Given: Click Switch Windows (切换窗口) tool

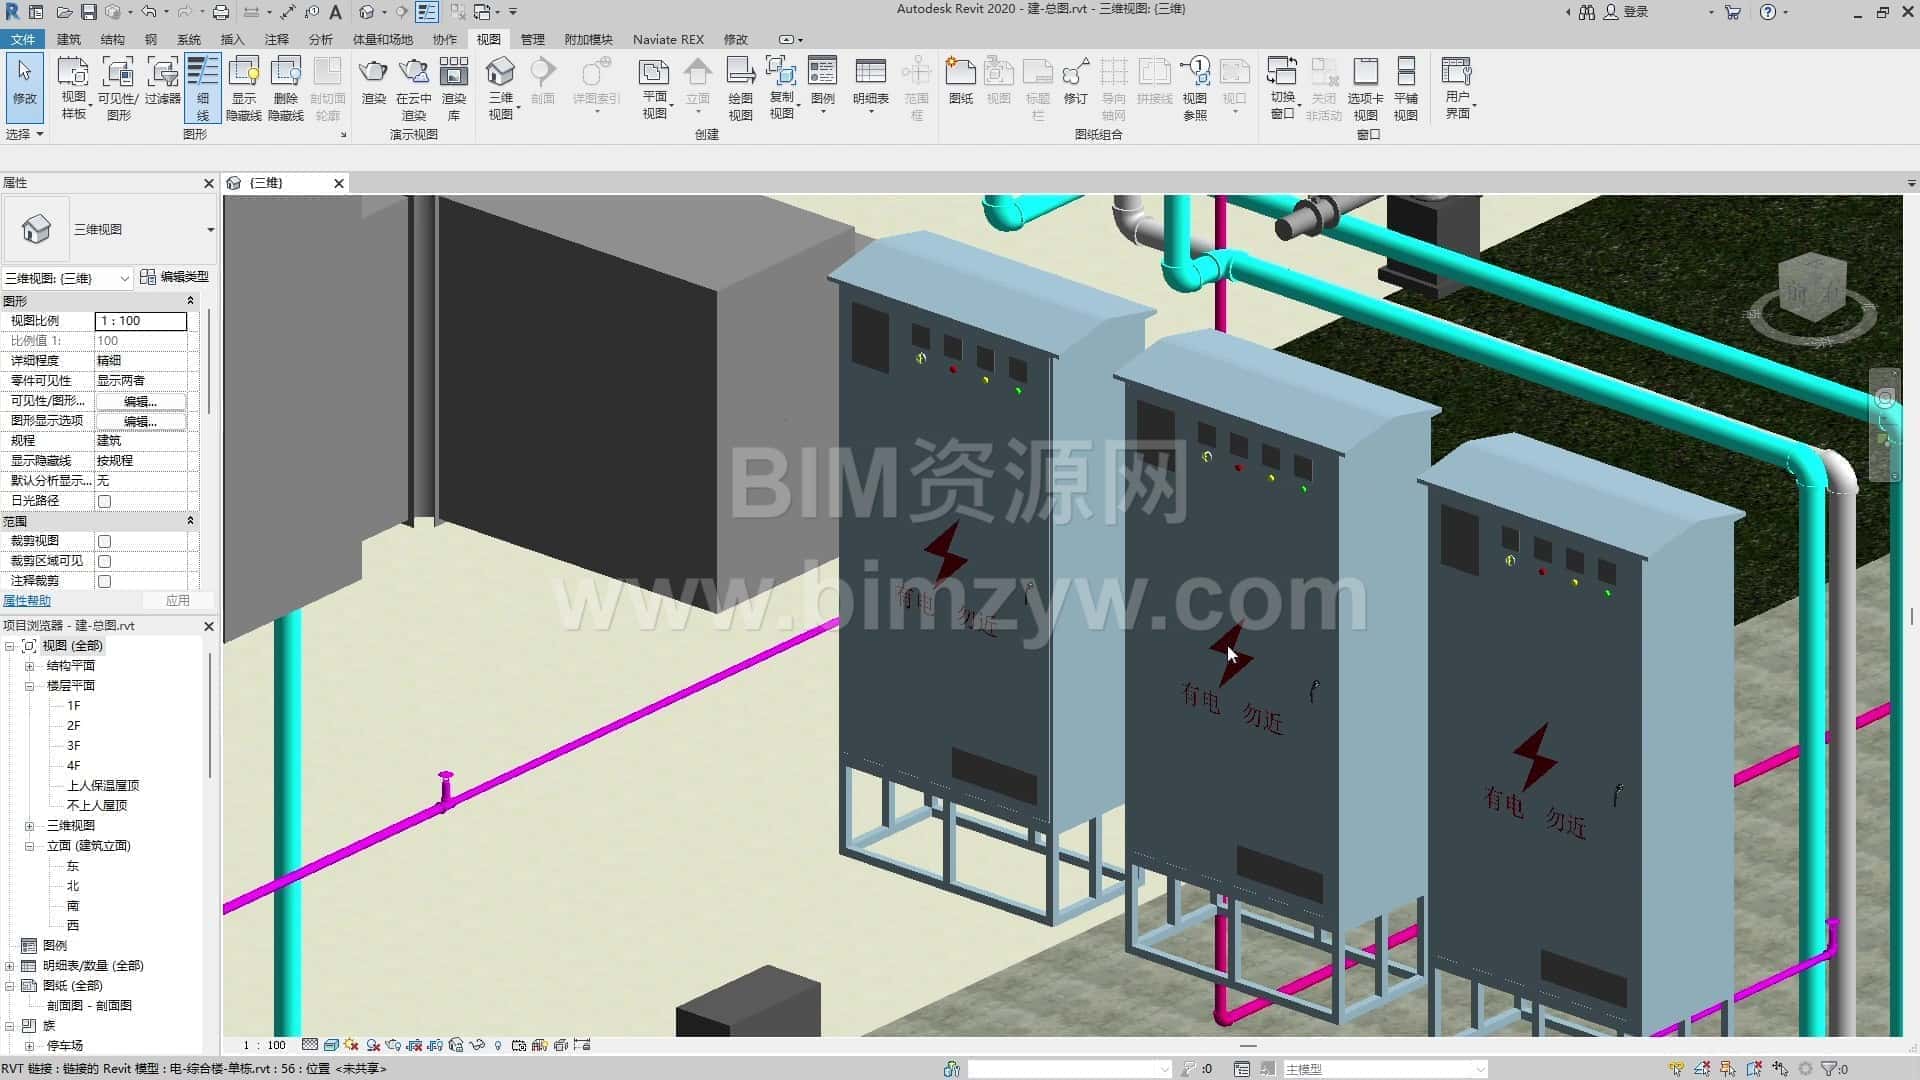Looking at the screenshot, I should (1283, 88).
